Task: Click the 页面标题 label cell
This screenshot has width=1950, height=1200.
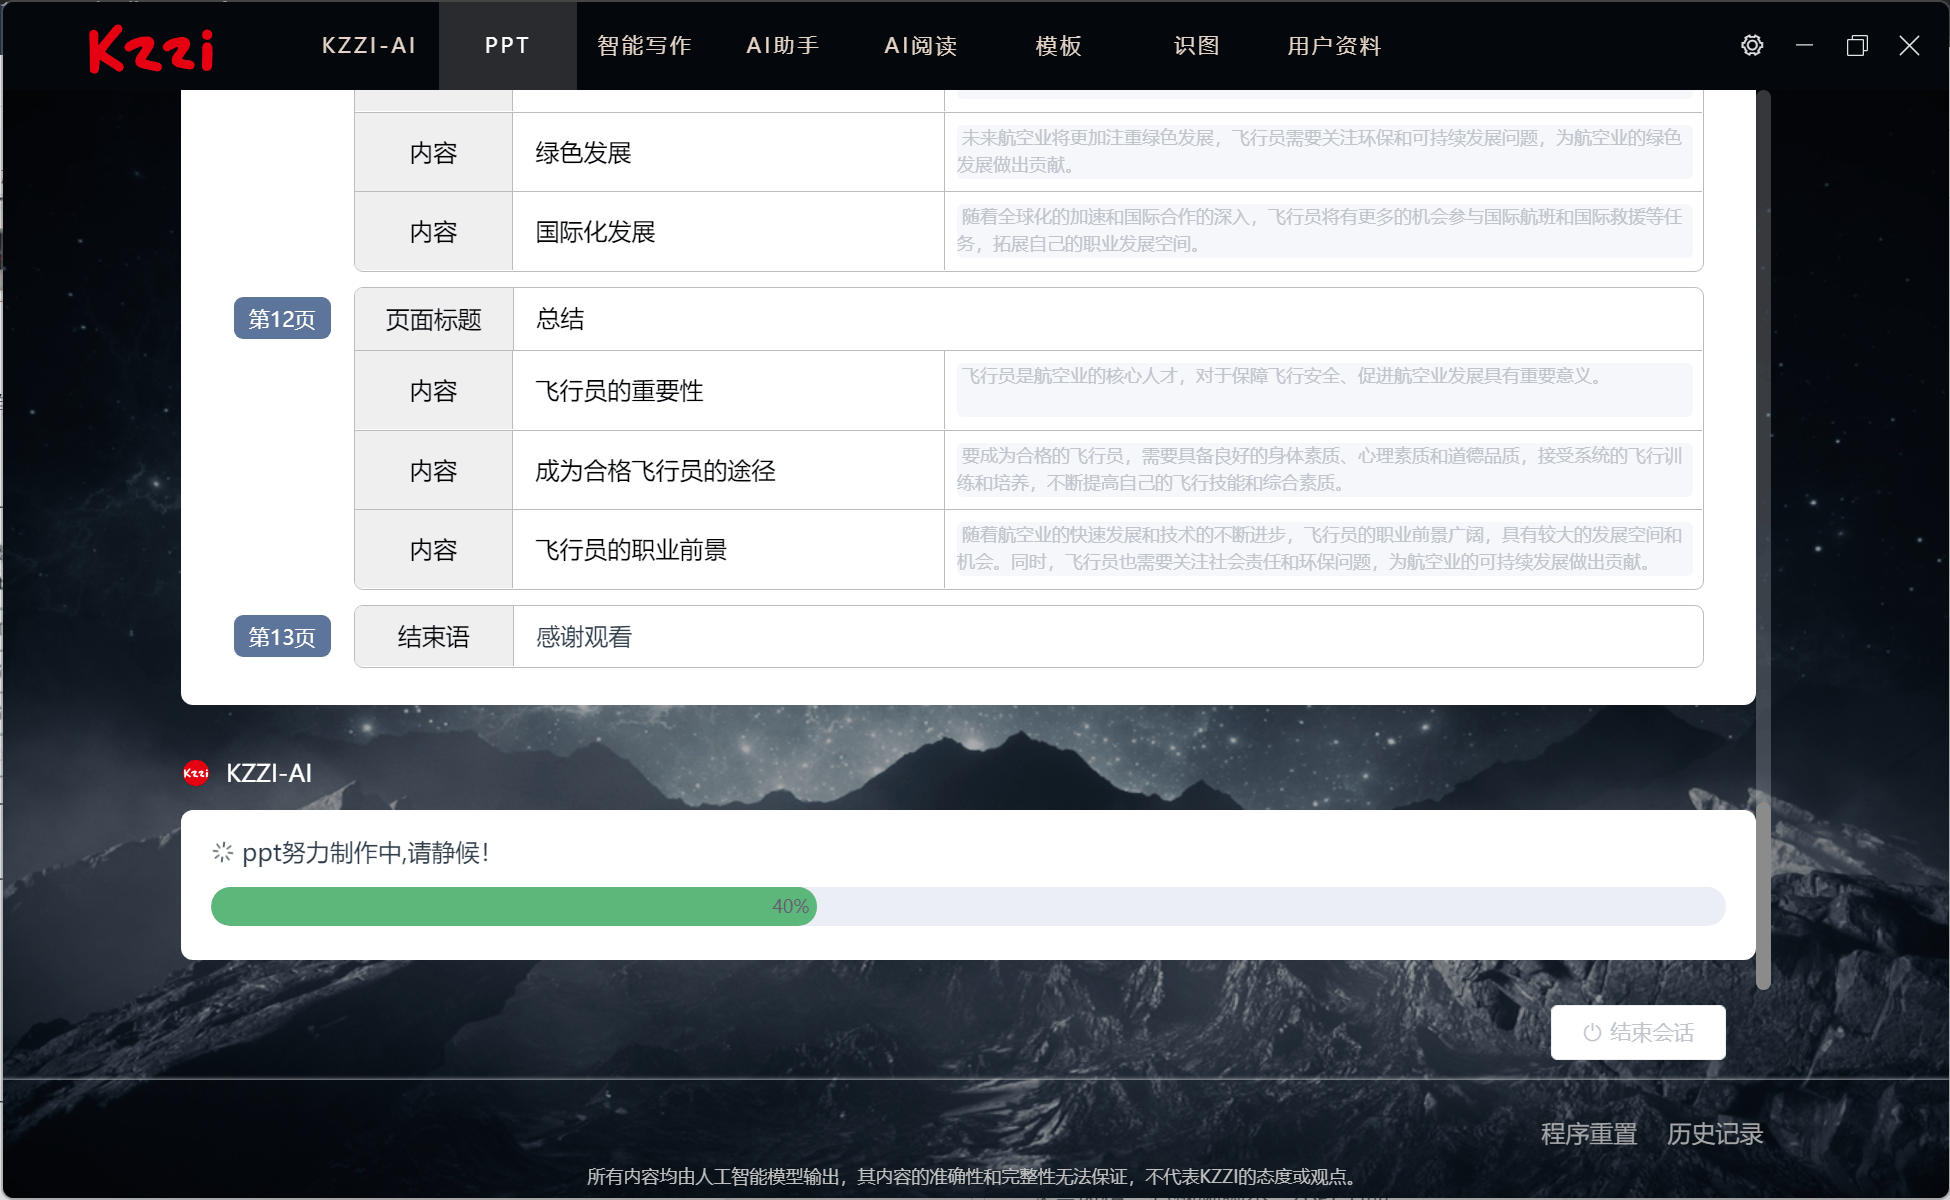Action: [x=434, y=319]
